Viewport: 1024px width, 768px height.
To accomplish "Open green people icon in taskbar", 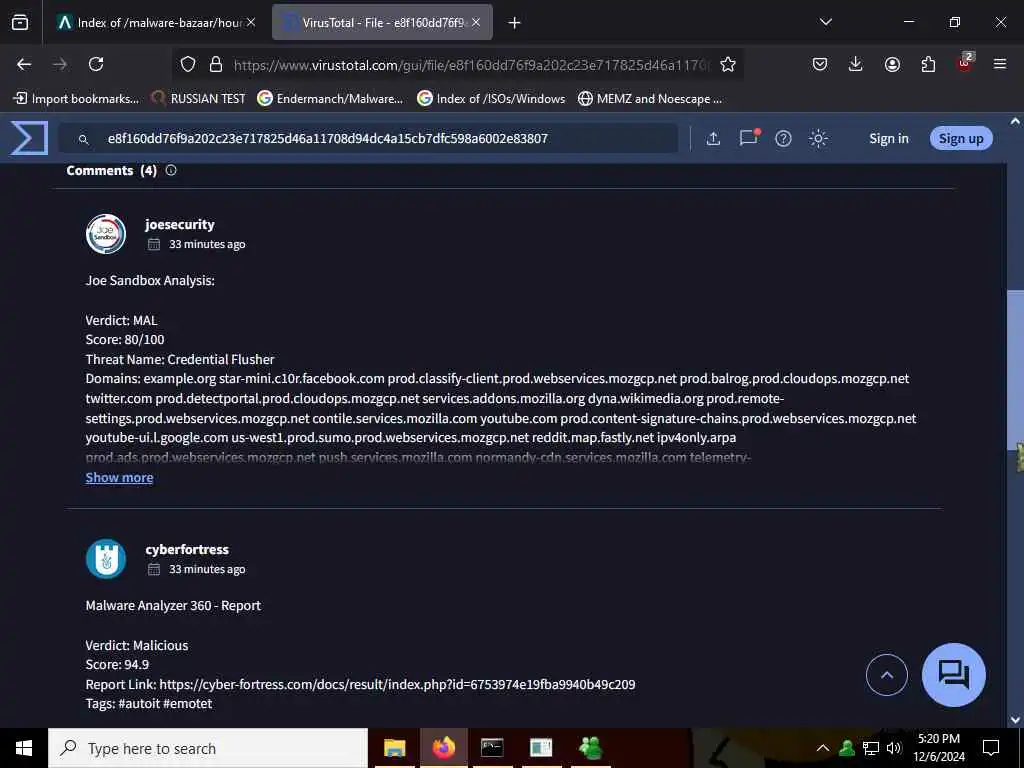I will [x=590, y=748].
